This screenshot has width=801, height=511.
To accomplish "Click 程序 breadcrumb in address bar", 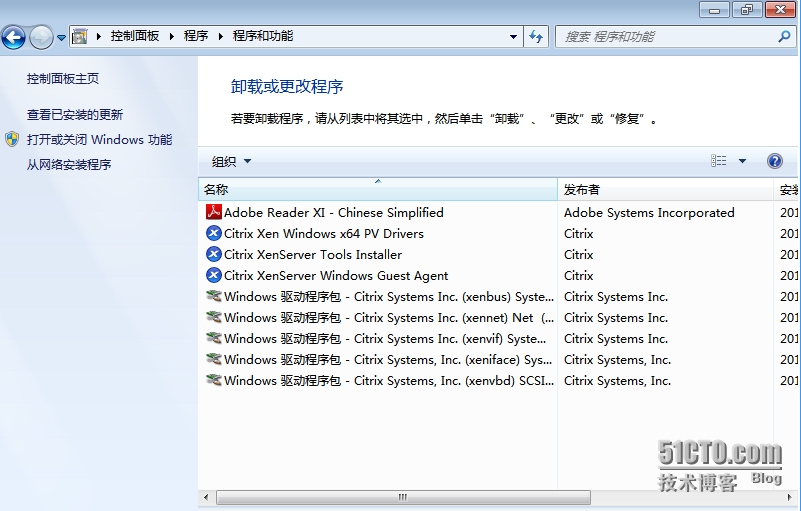I will point(196,36).
